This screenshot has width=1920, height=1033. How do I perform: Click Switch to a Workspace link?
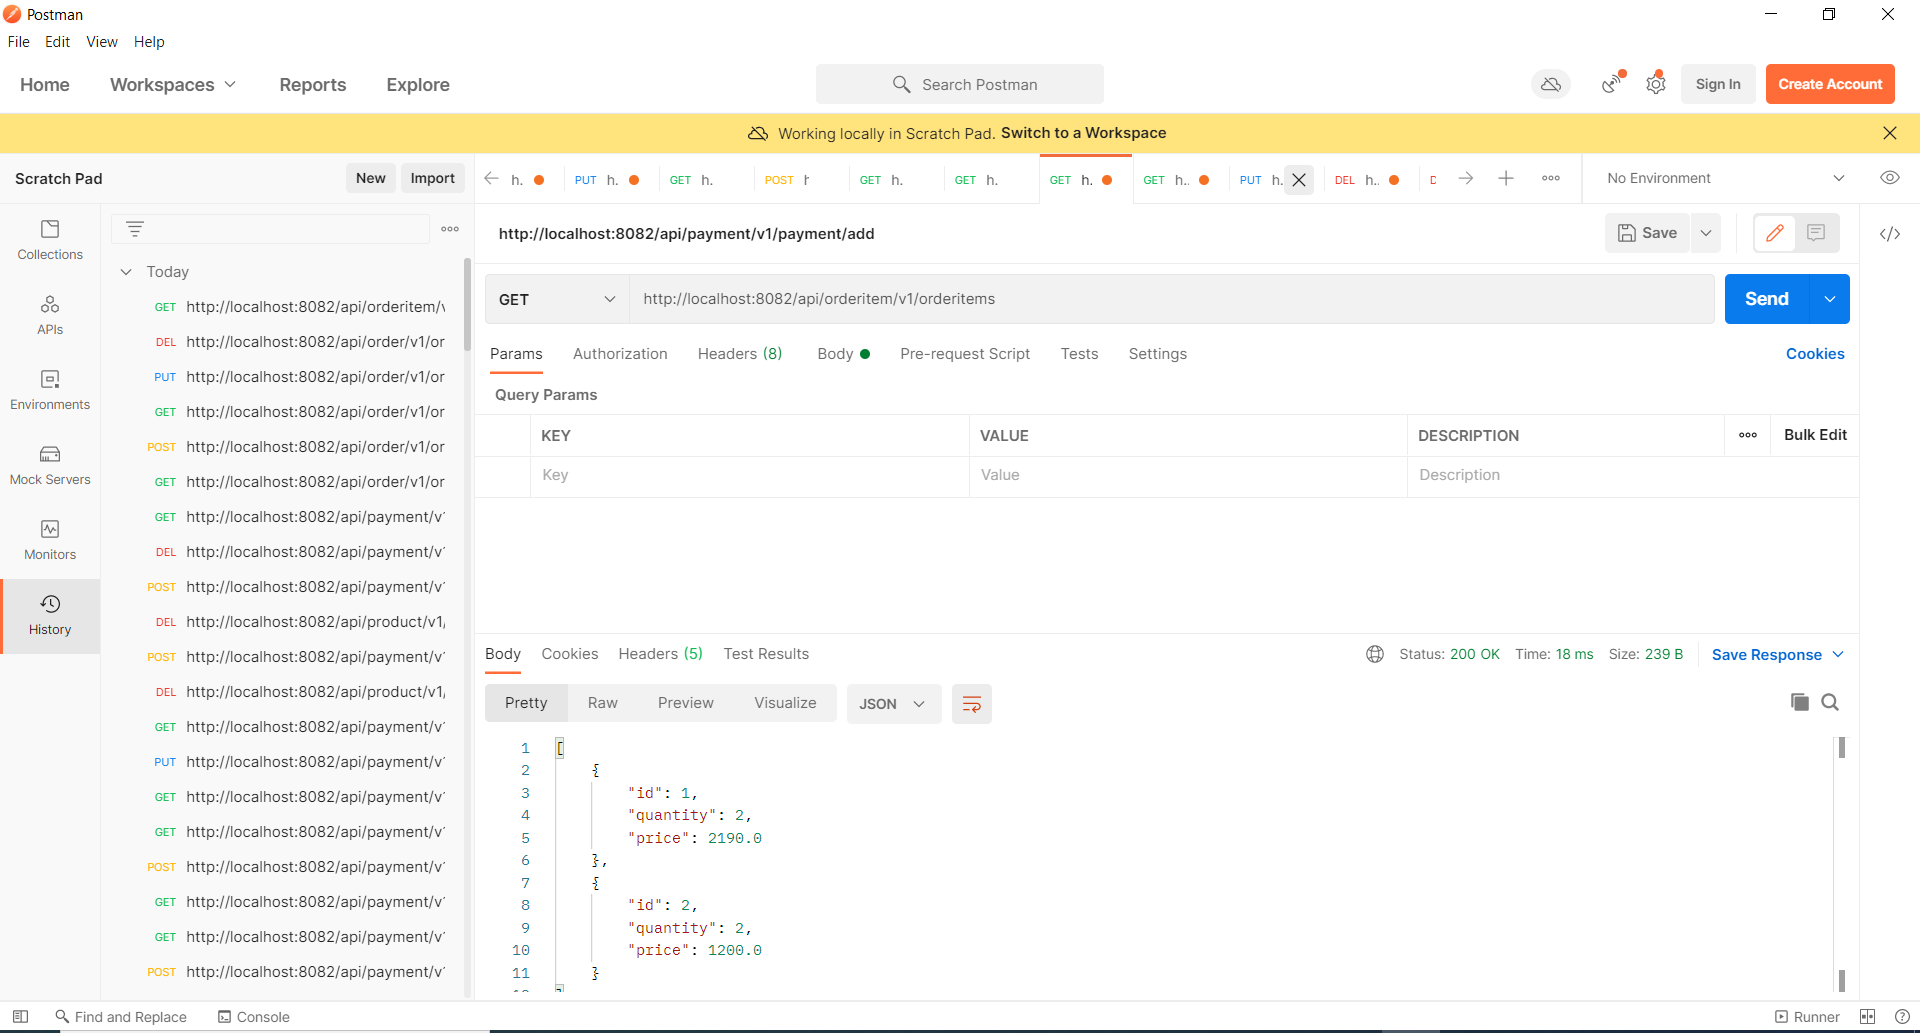click(1083, 133)
